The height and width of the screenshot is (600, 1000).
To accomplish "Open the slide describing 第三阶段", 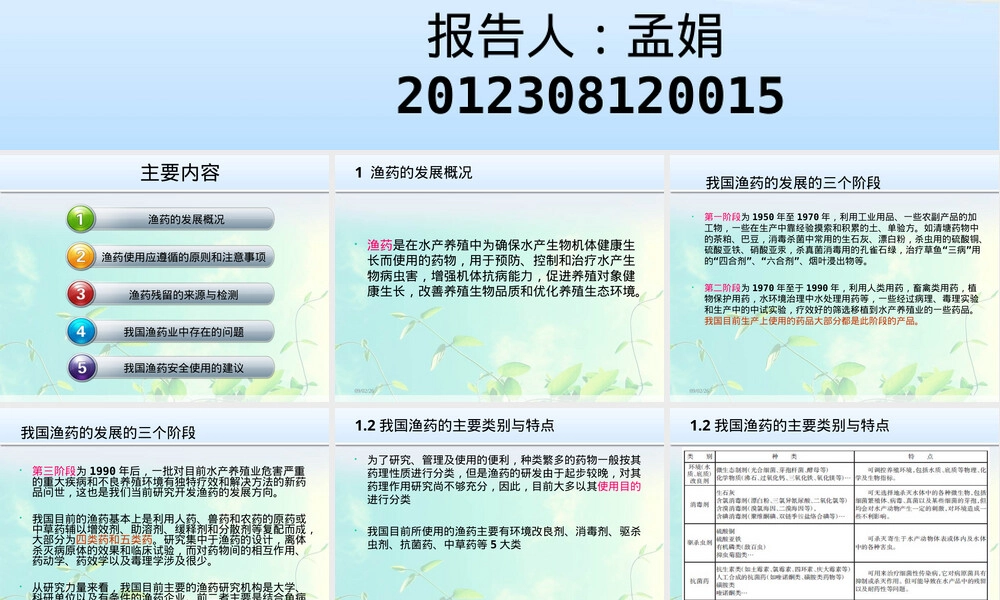I will 165,504.
